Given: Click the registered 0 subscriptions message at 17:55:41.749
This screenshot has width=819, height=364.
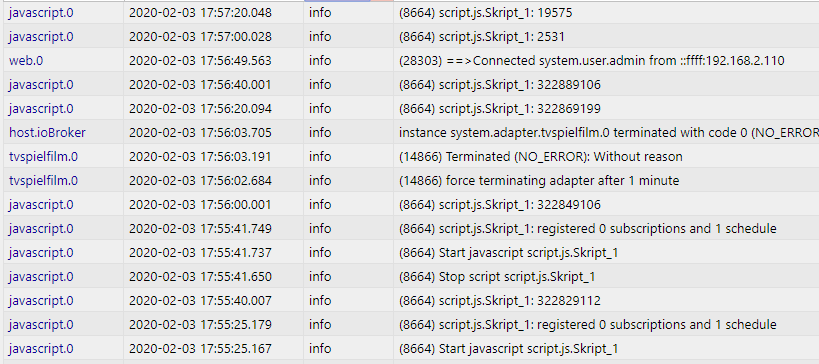Looking at the screenshot, I should 588,229.
